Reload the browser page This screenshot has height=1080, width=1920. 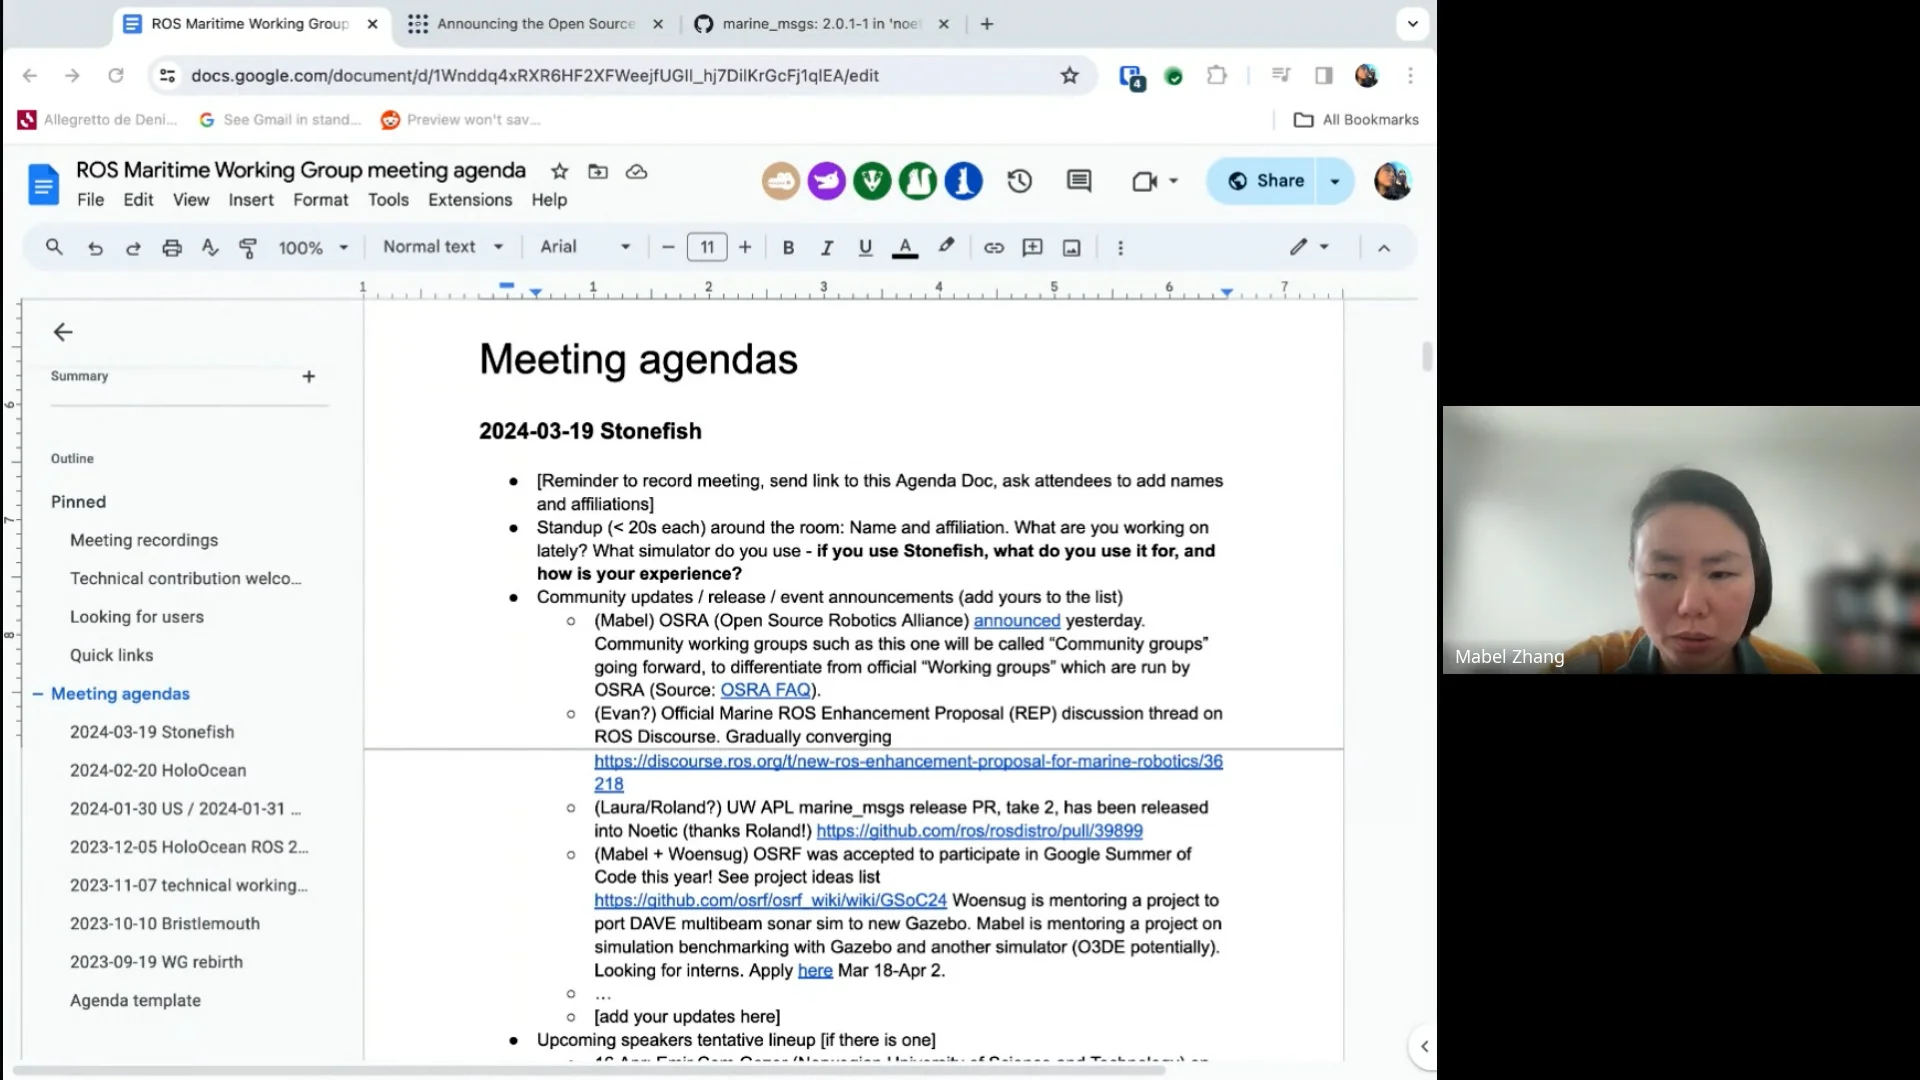click(x=116, y=76)
